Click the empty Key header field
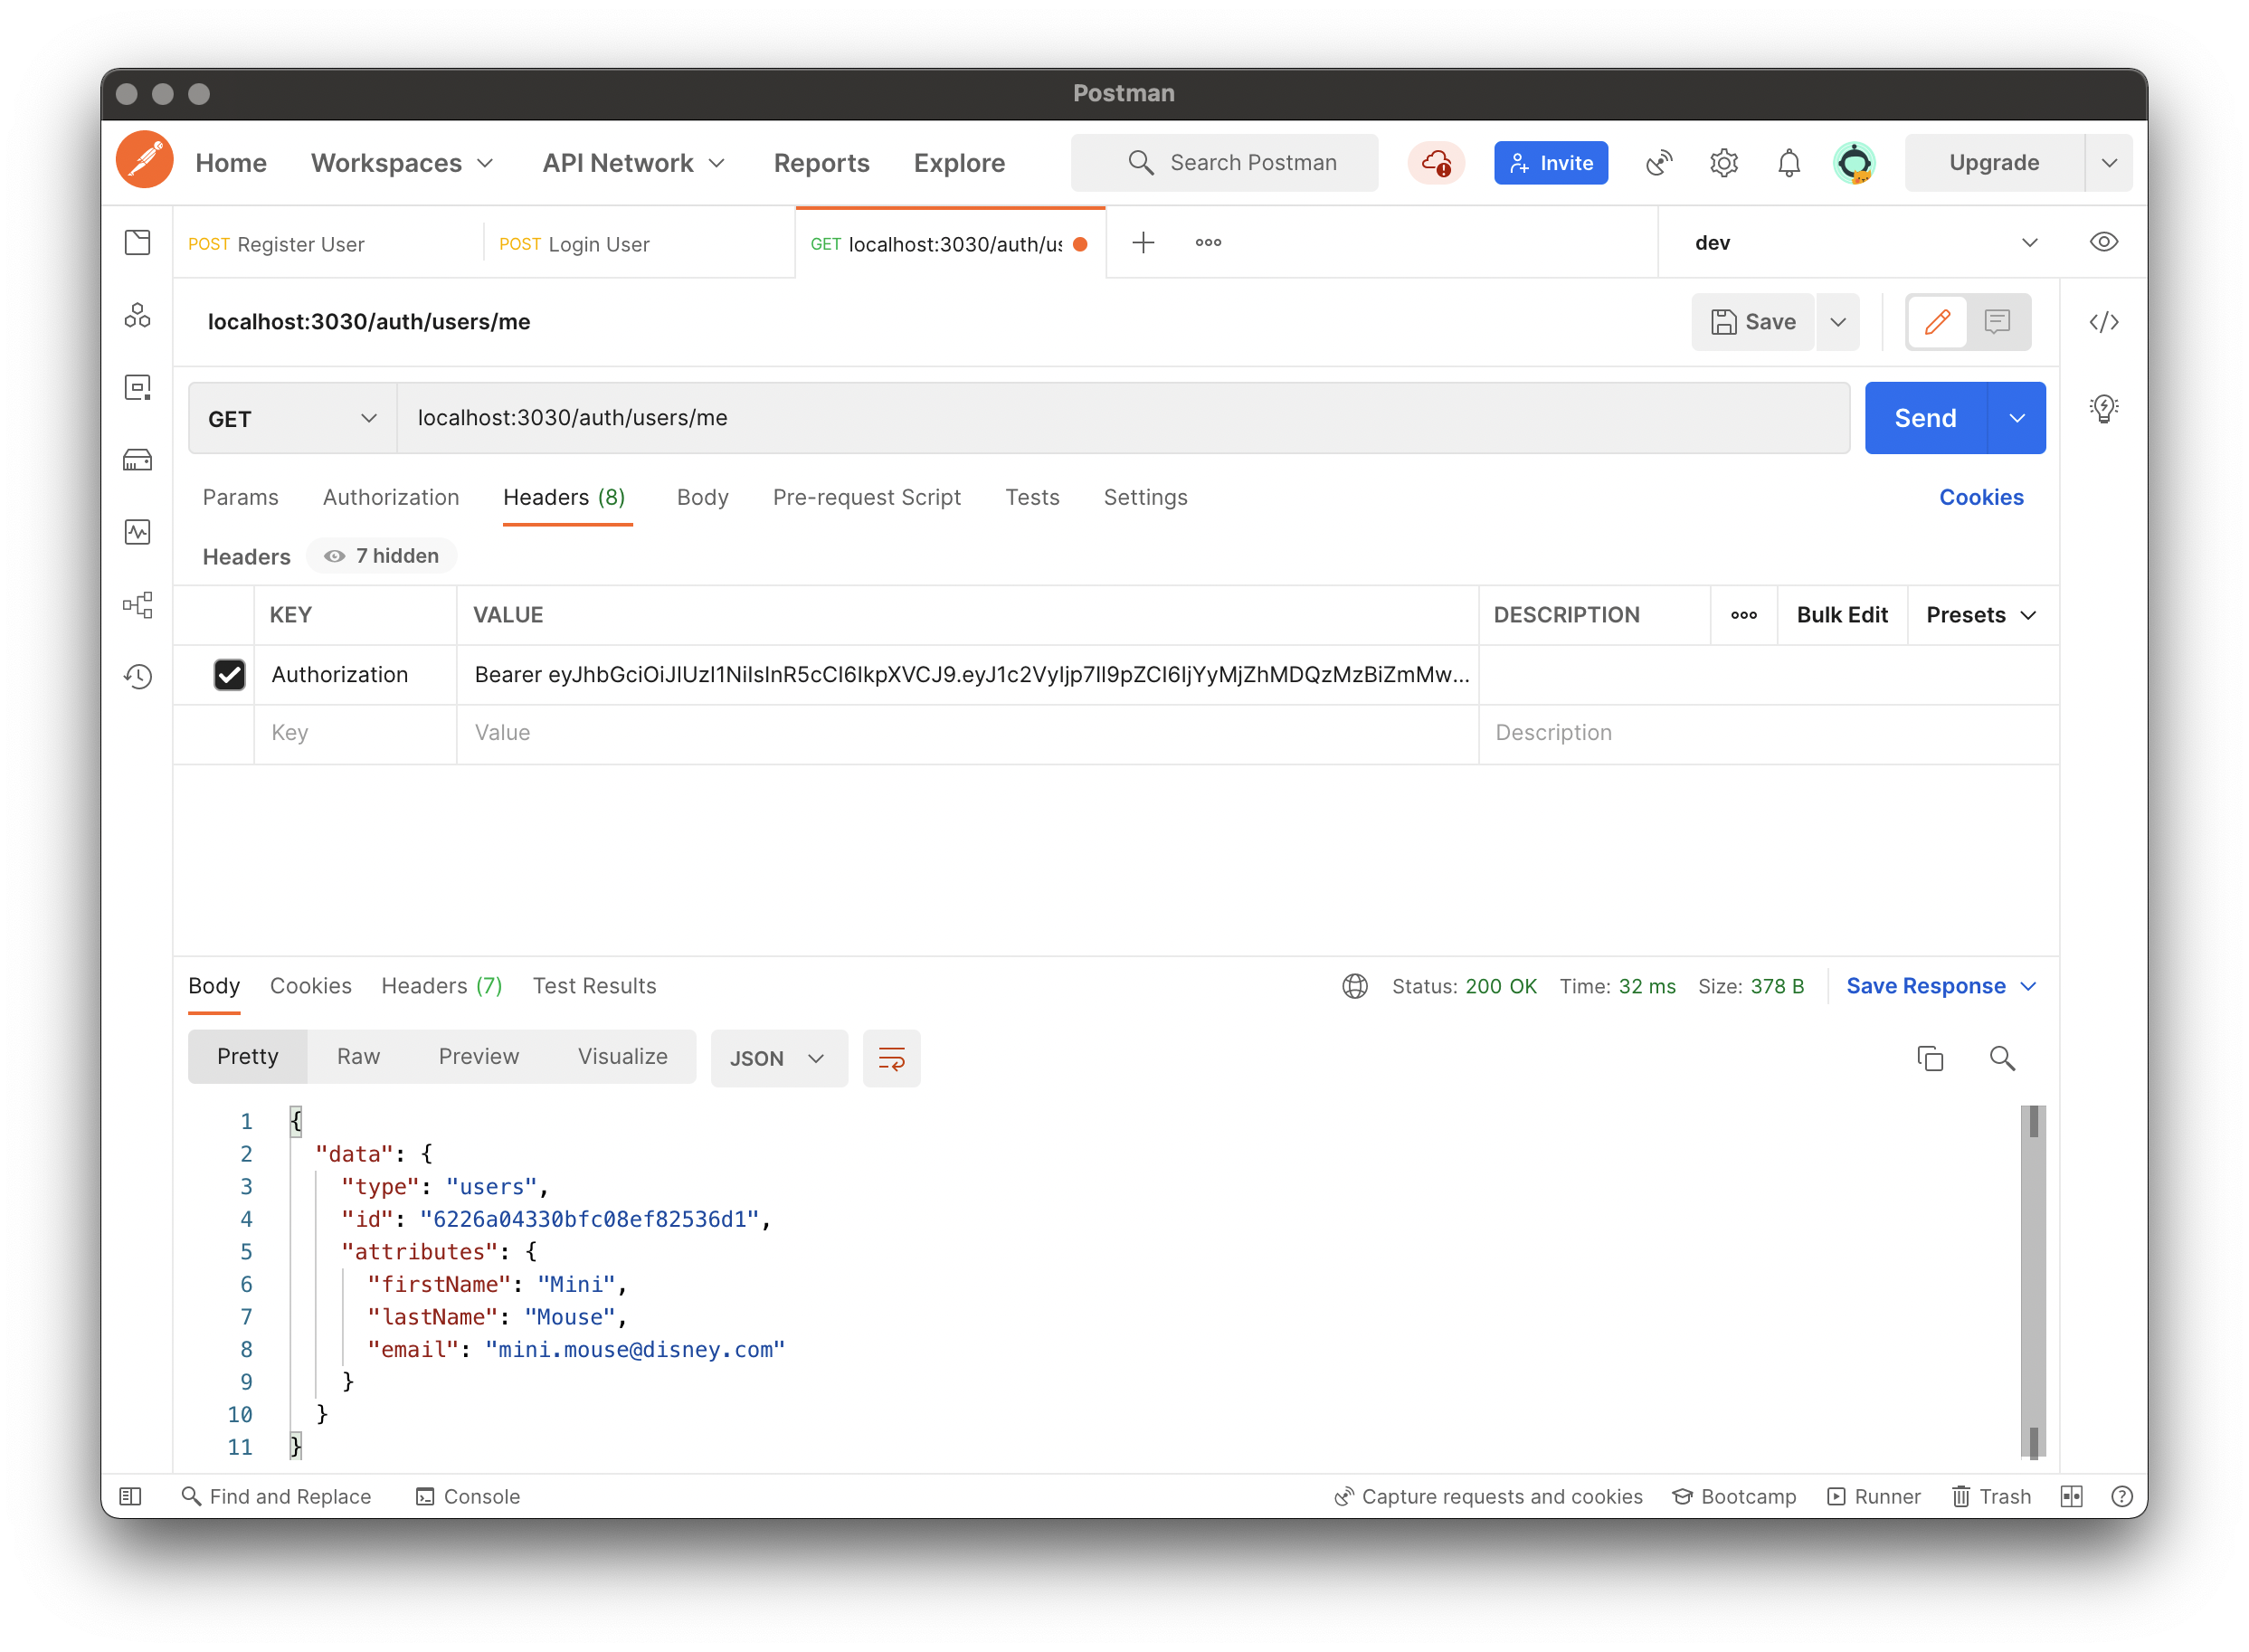Image resolution: width=2249 pixels, height=1652 pixels. (x=355, y=733)
